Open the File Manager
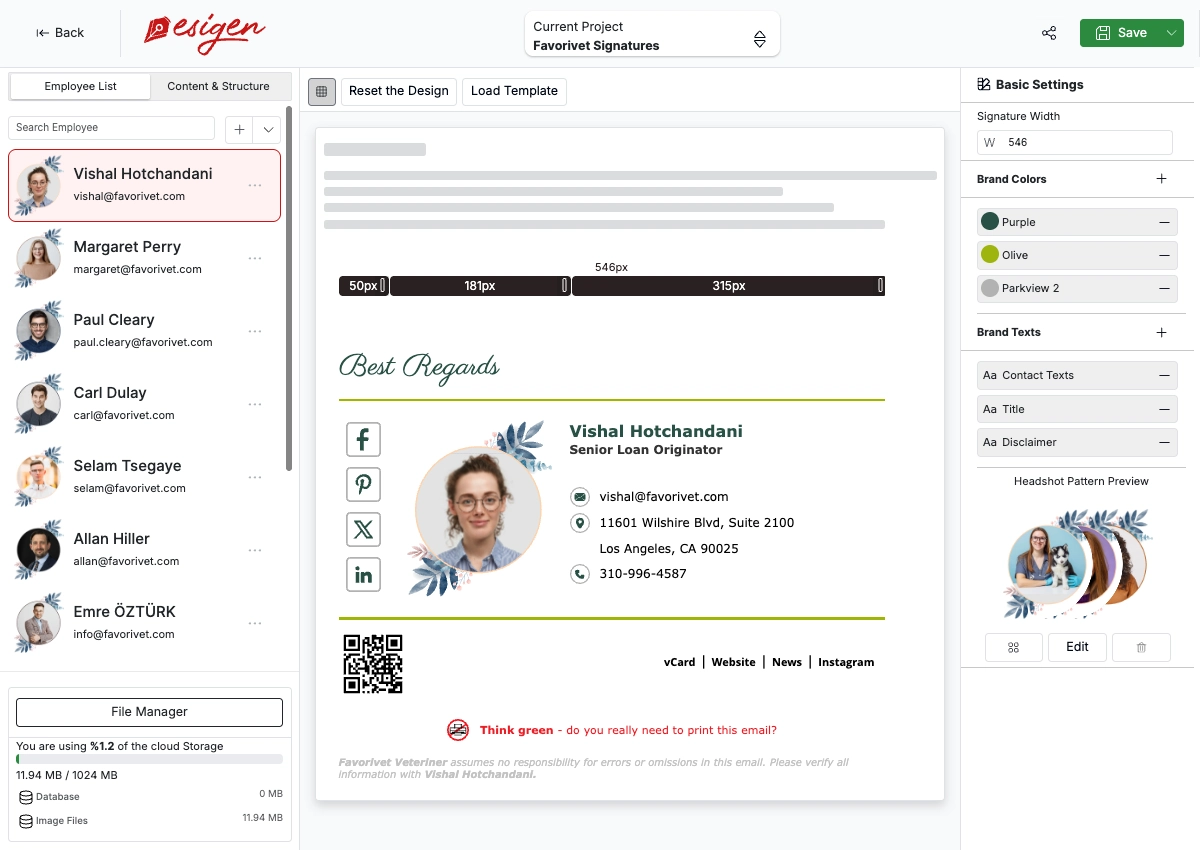The width and height of the screenshot is (1200, 850). point(149,712)
